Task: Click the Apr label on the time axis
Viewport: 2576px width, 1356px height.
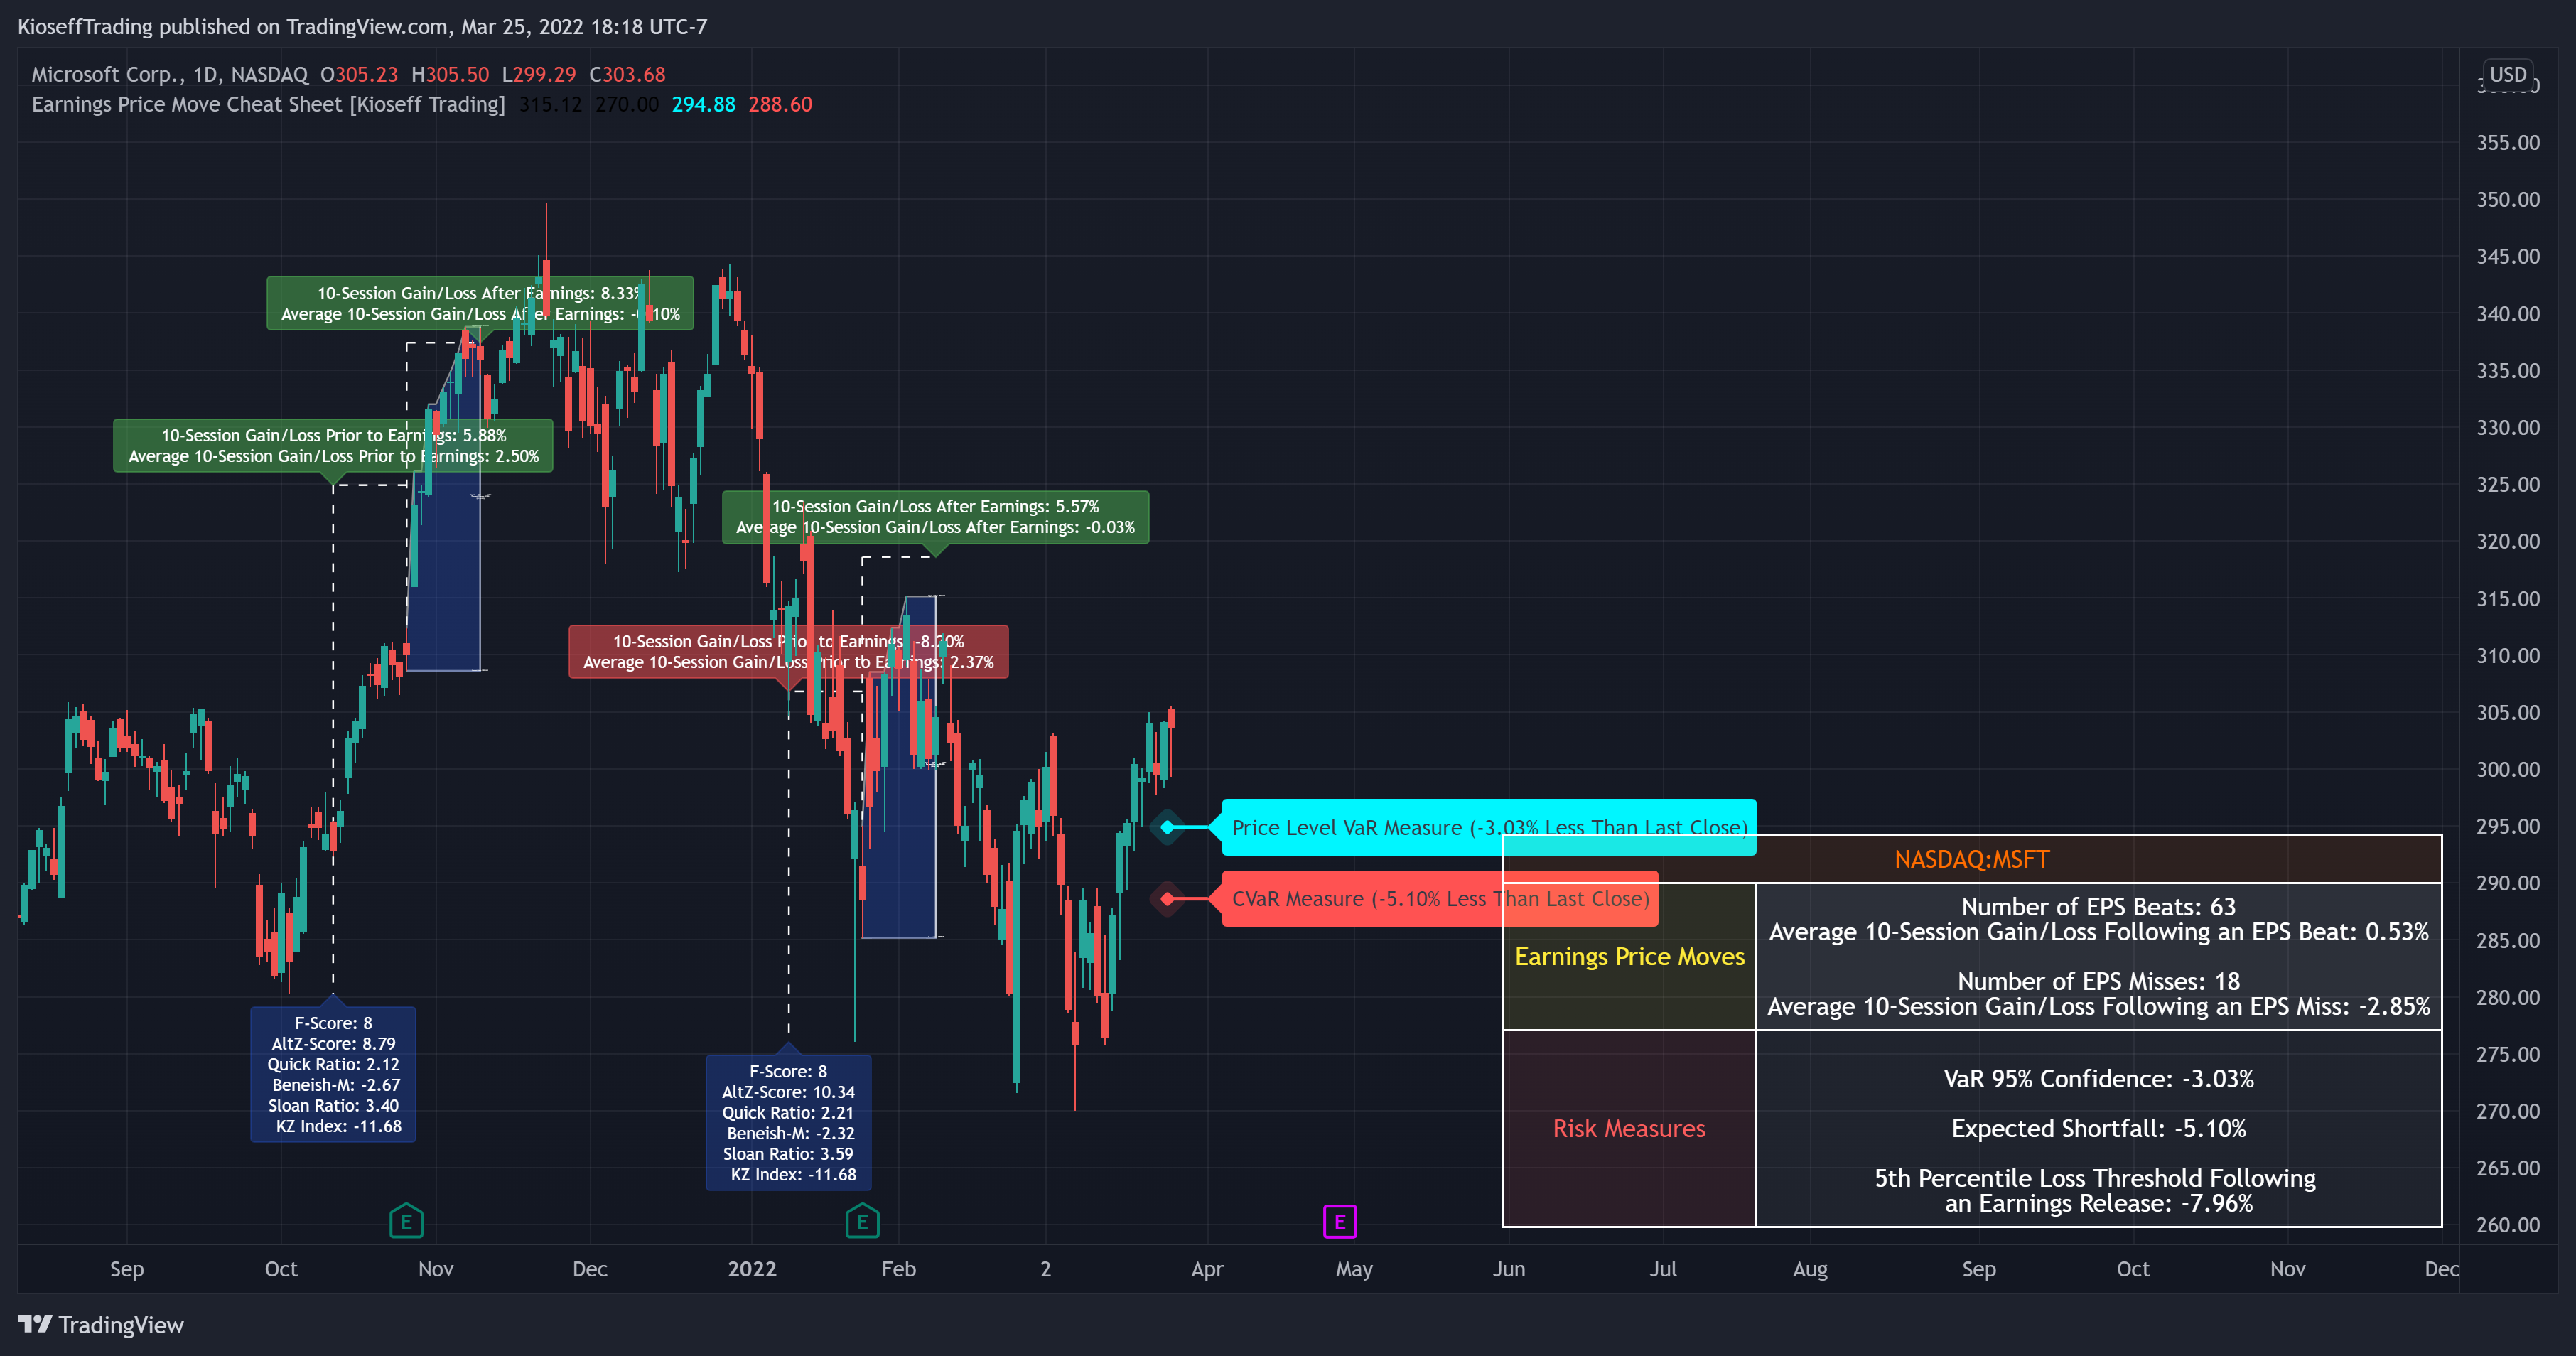Action: (1207, 1269)
